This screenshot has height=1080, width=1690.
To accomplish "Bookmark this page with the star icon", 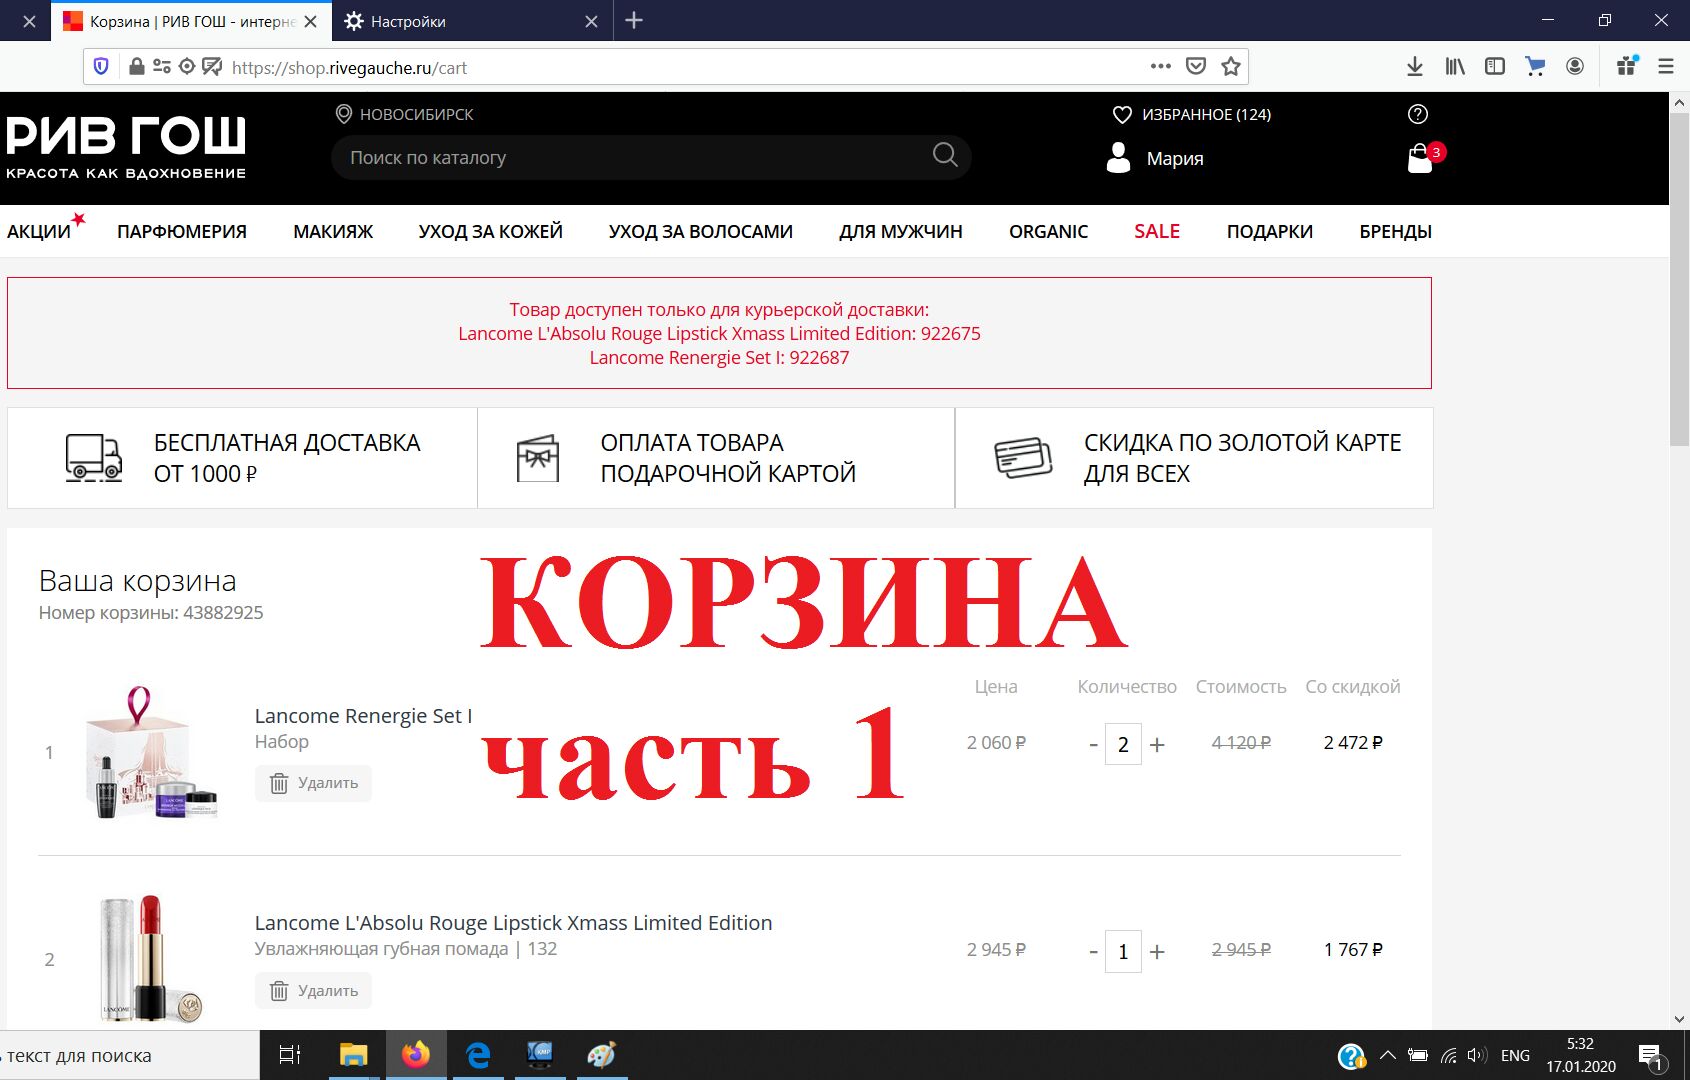I will click(1231, 66).
